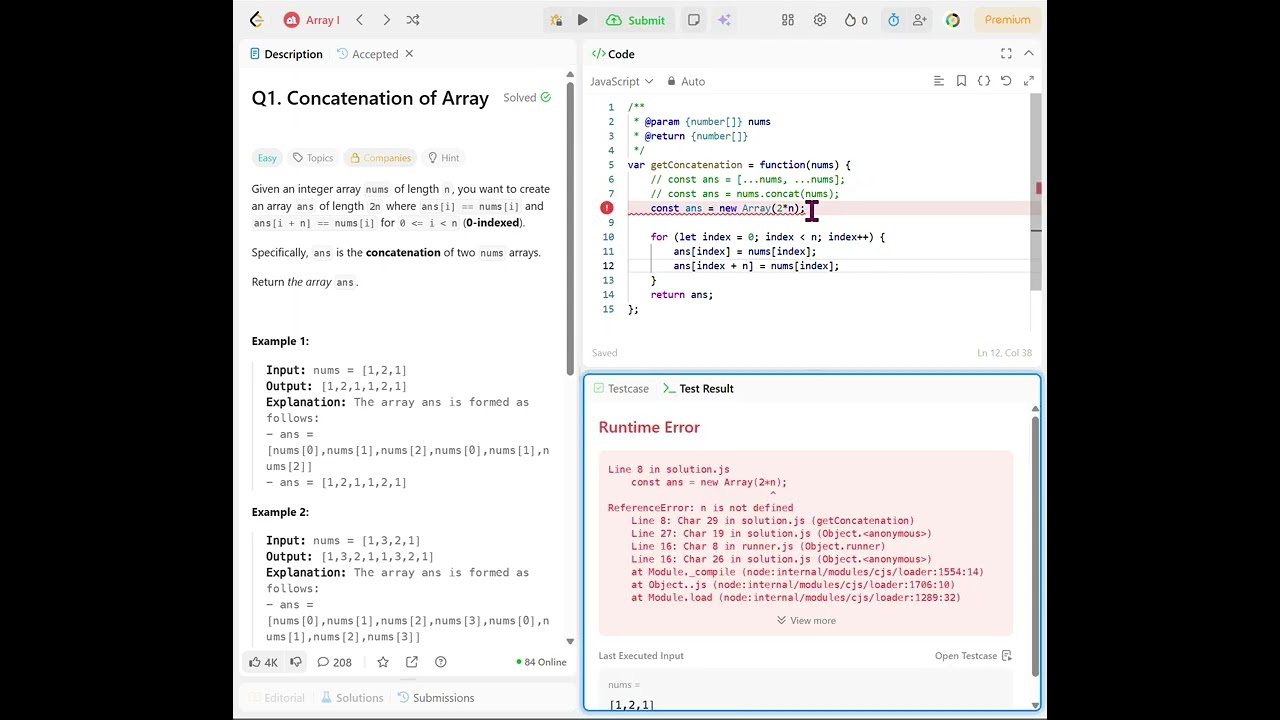Select the Easy difficulty badge

point(267,158)
